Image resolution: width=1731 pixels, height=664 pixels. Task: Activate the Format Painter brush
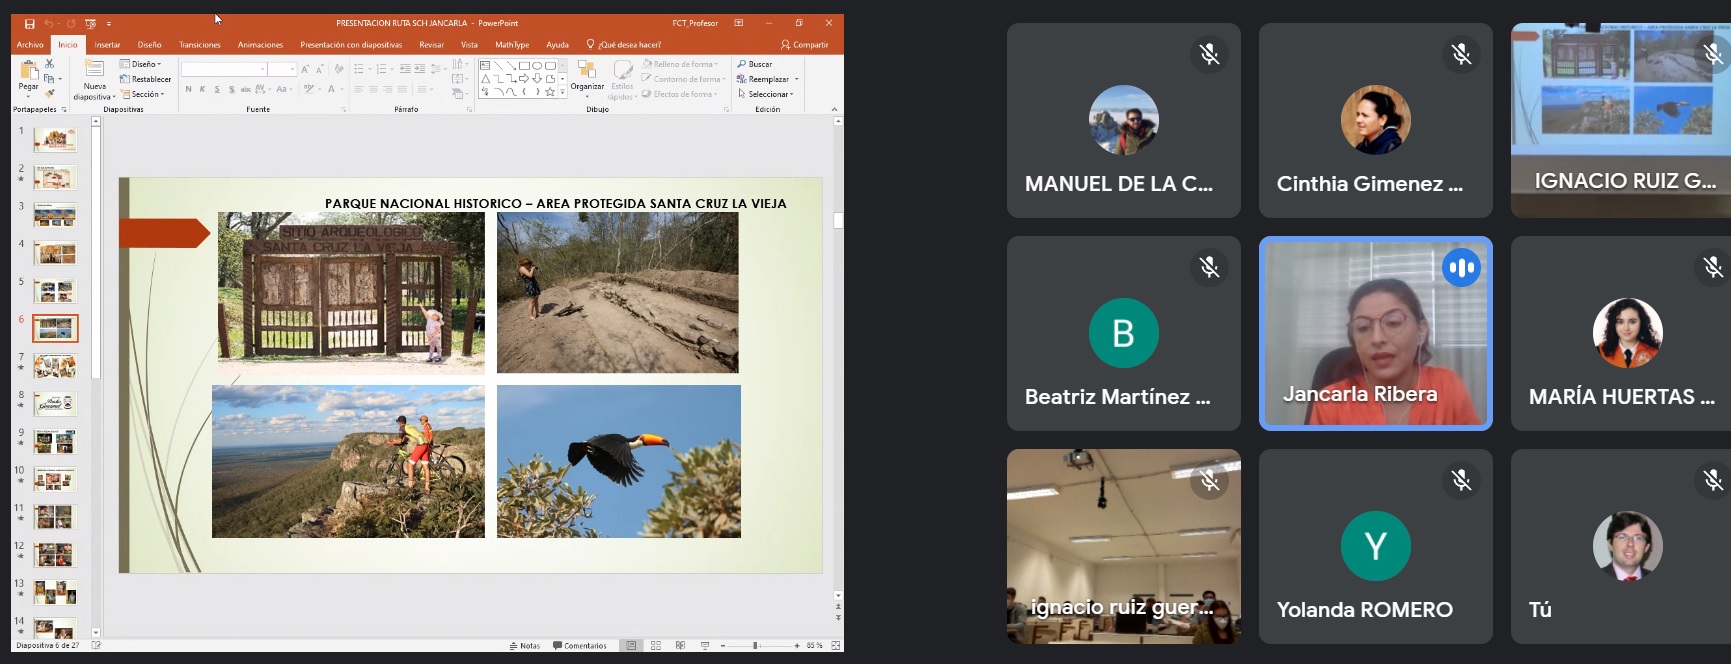(49, 93)
